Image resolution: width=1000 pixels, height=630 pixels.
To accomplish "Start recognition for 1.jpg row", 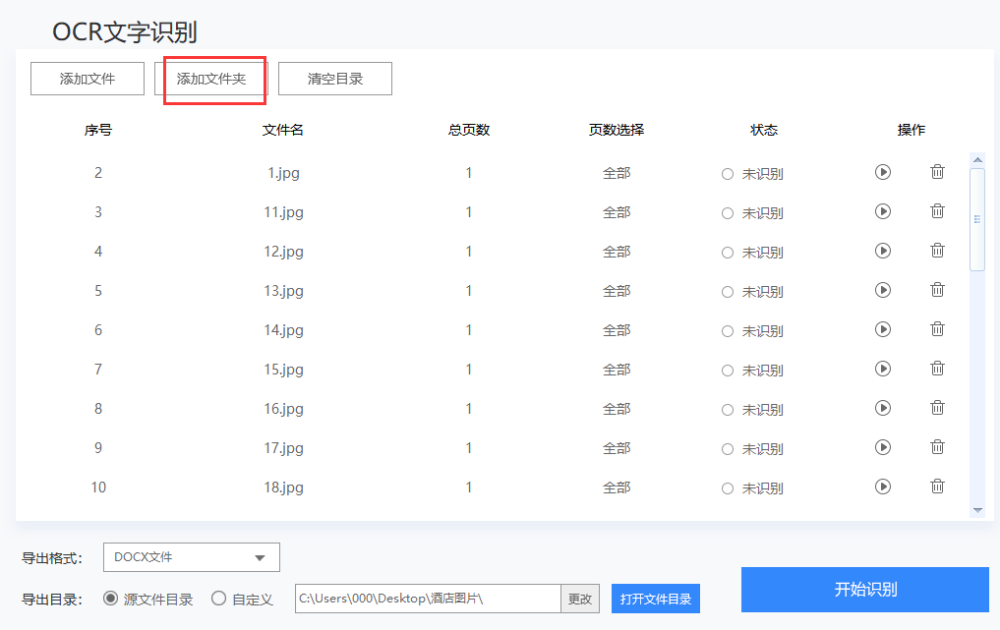I will (x=883, y=172).
